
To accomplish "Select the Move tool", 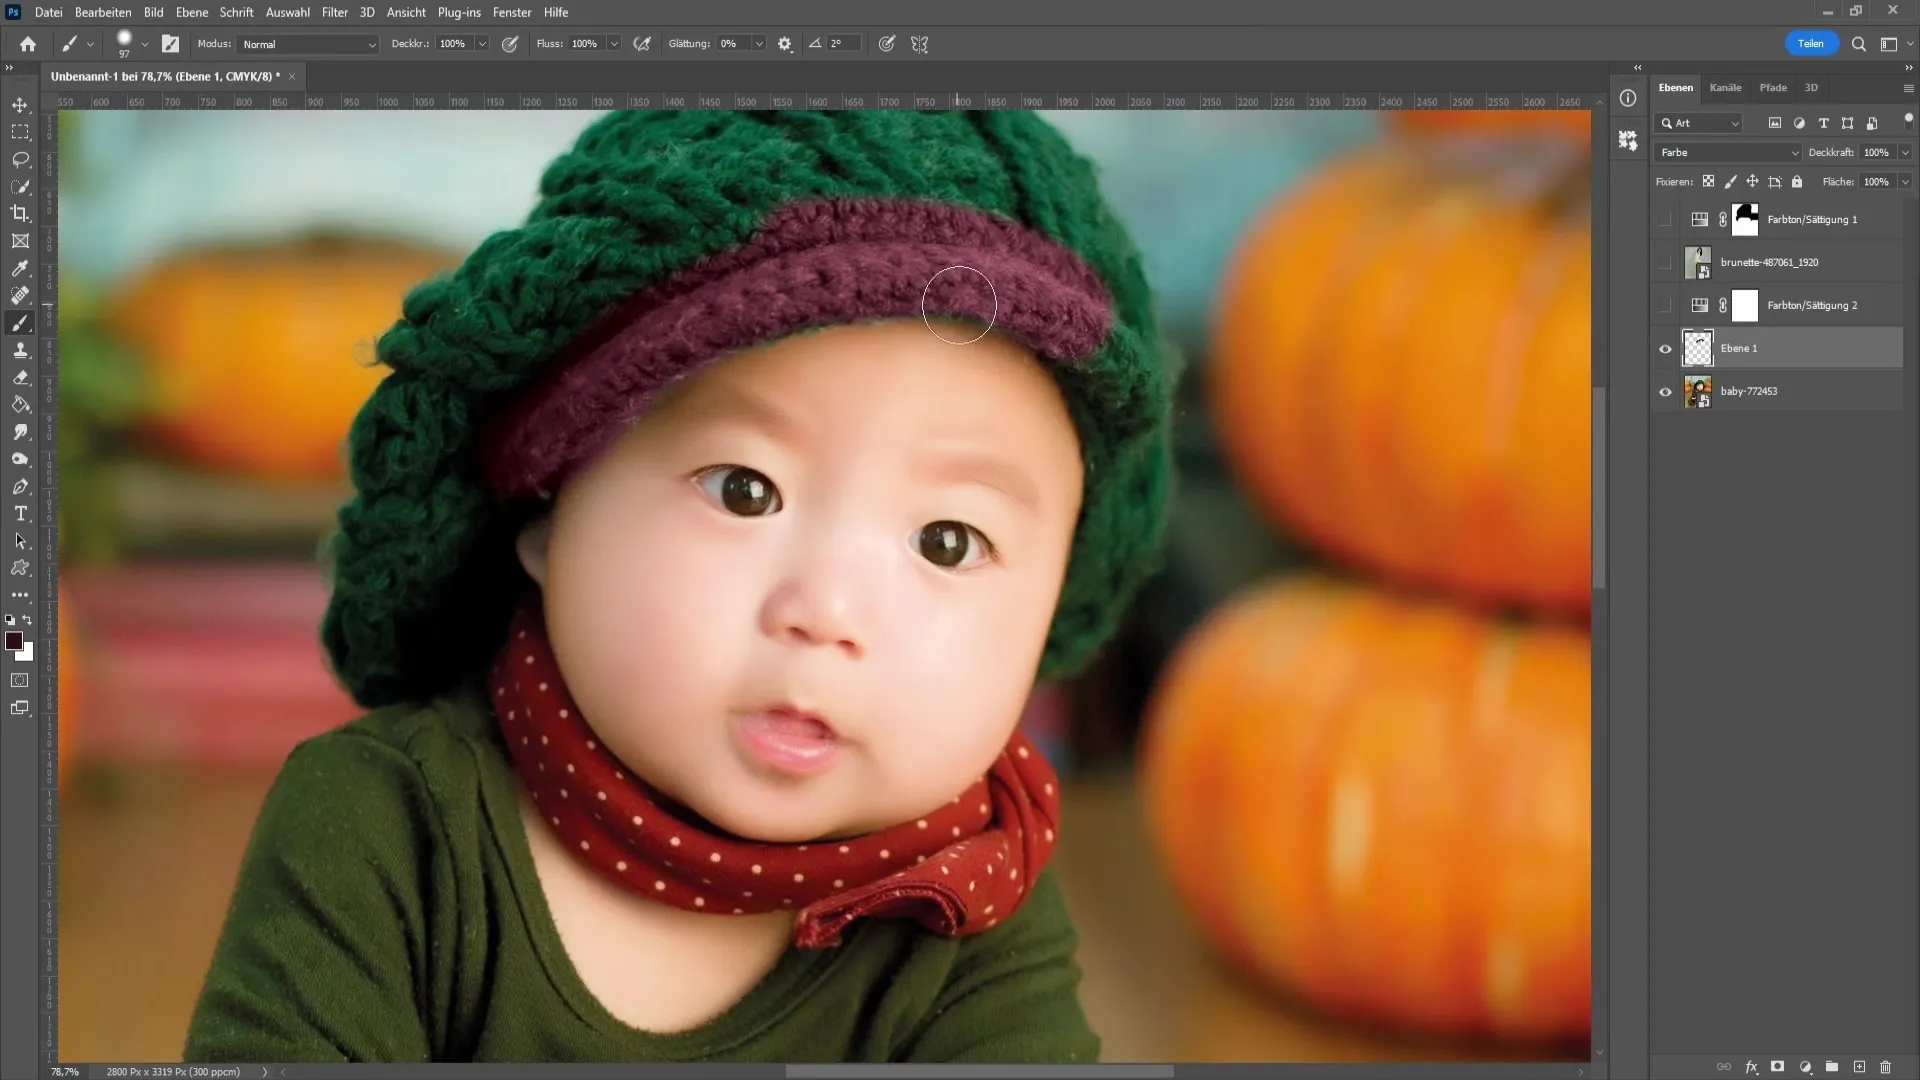I will [x=20, y=104].
